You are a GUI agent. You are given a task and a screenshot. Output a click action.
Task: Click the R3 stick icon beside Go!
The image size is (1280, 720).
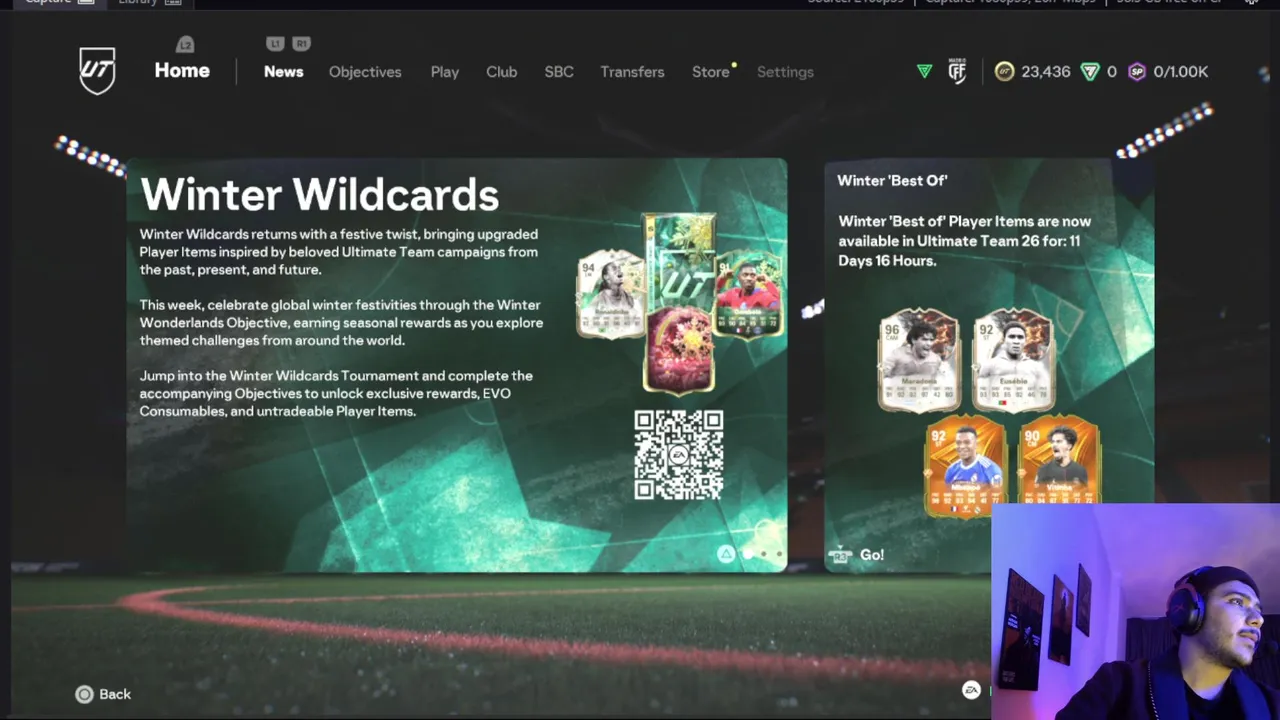click(x=840, y=555)
